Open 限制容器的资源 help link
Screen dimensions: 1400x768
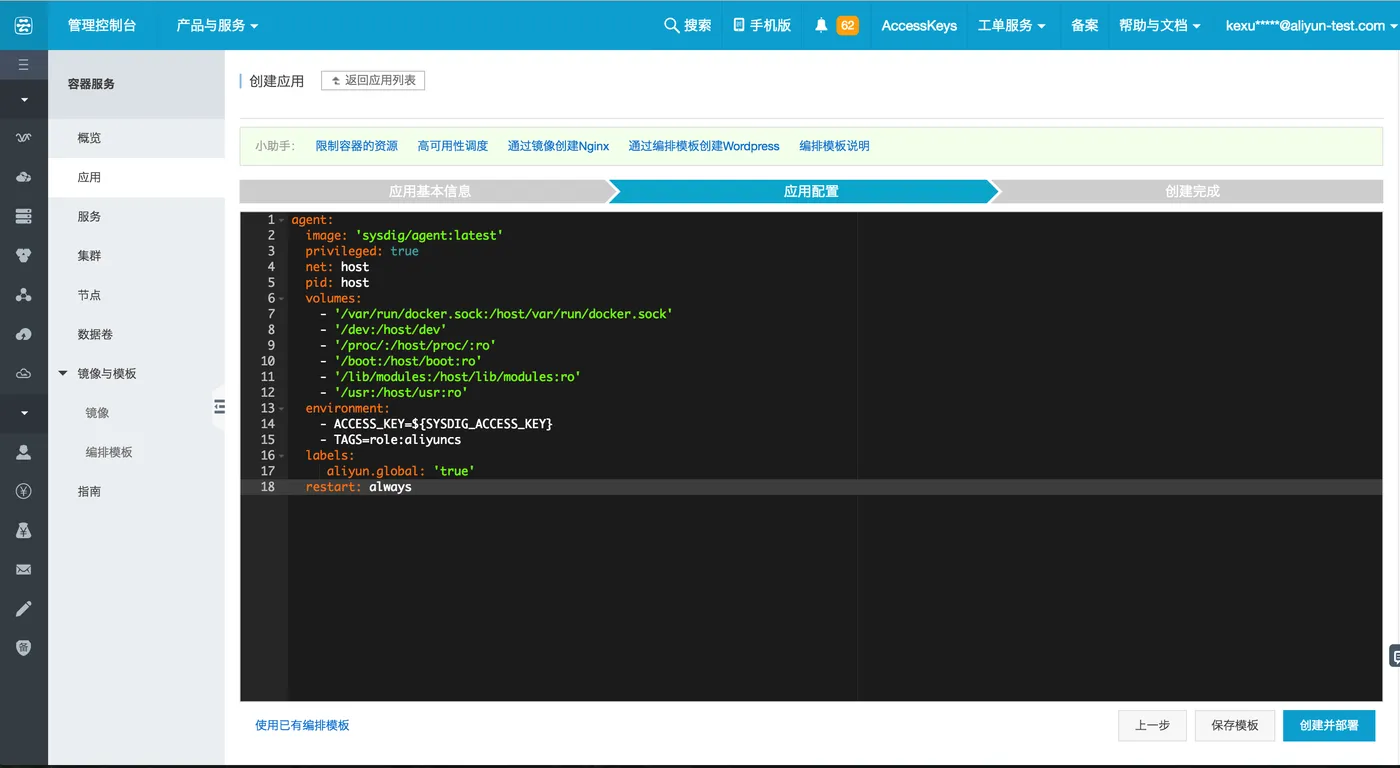coord(357,146)
